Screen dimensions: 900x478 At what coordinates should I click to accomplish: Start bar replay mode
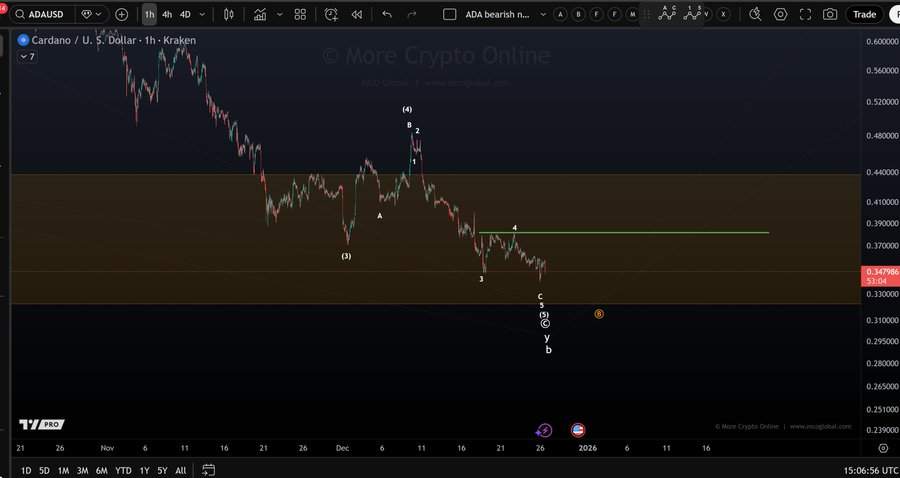pos(358,14)
